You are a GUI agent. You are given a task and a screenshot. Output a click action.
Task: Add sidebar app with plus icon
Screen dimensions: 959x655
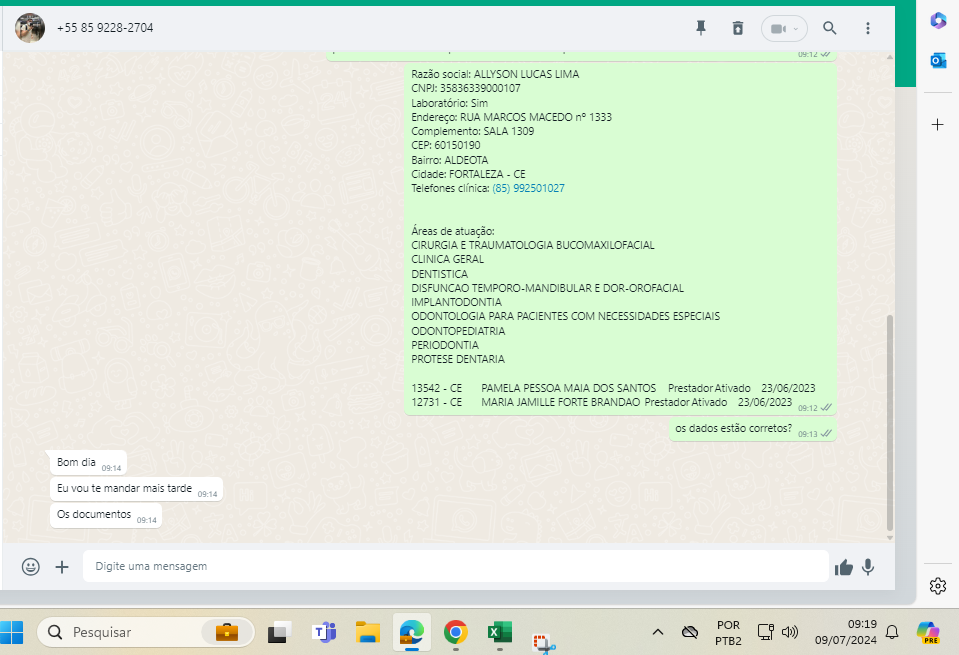(938, 125)
